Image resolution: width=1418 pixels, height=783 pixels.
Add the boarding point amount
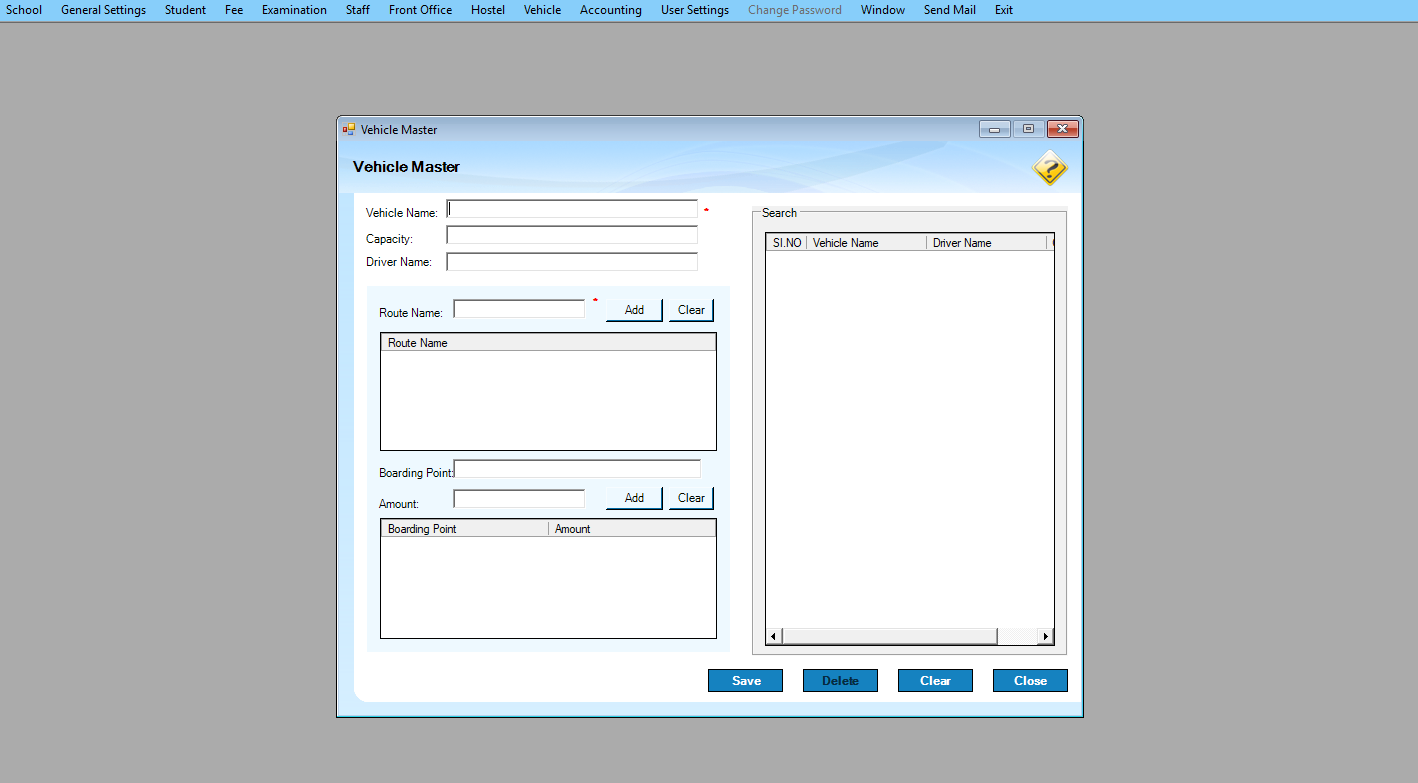(x=634, y=498)
